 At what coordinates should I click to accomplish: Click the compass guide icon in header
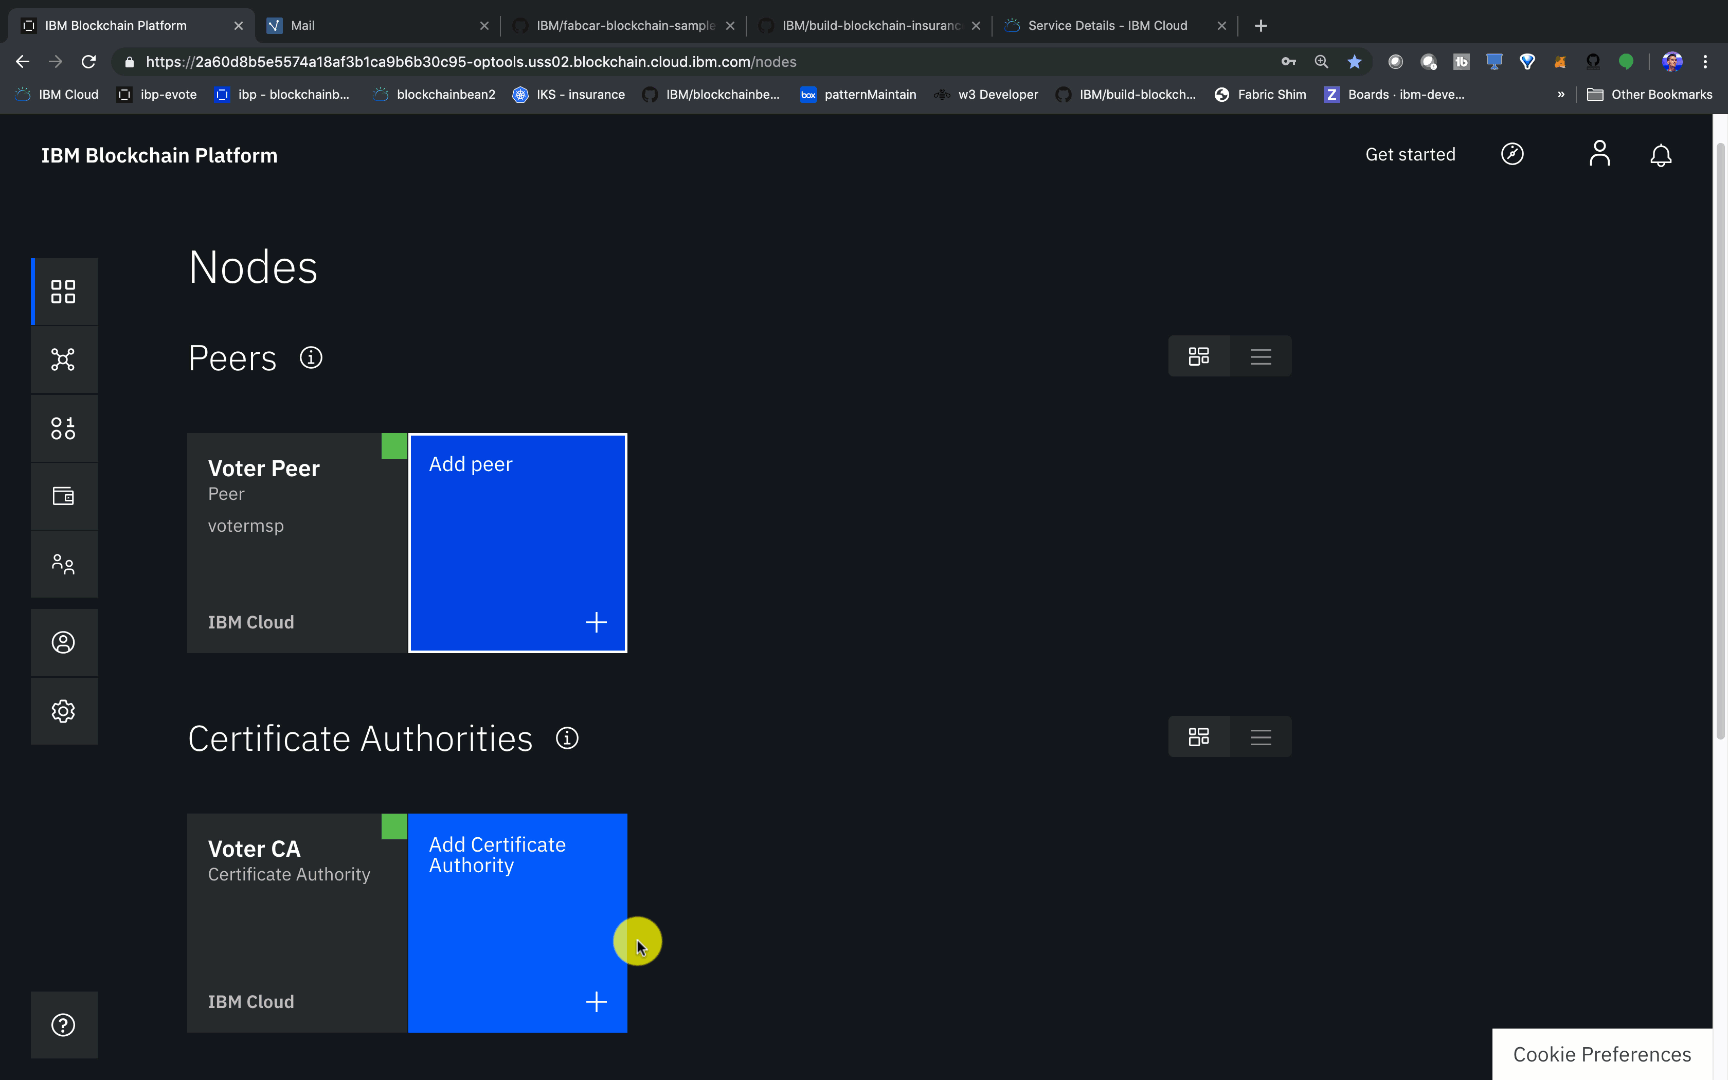[x=1512, y=154]
